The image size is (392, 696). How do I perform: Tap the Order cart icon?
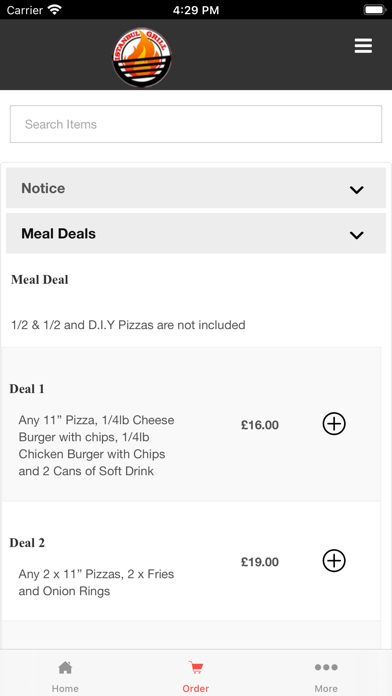click(x=196, y=667)
